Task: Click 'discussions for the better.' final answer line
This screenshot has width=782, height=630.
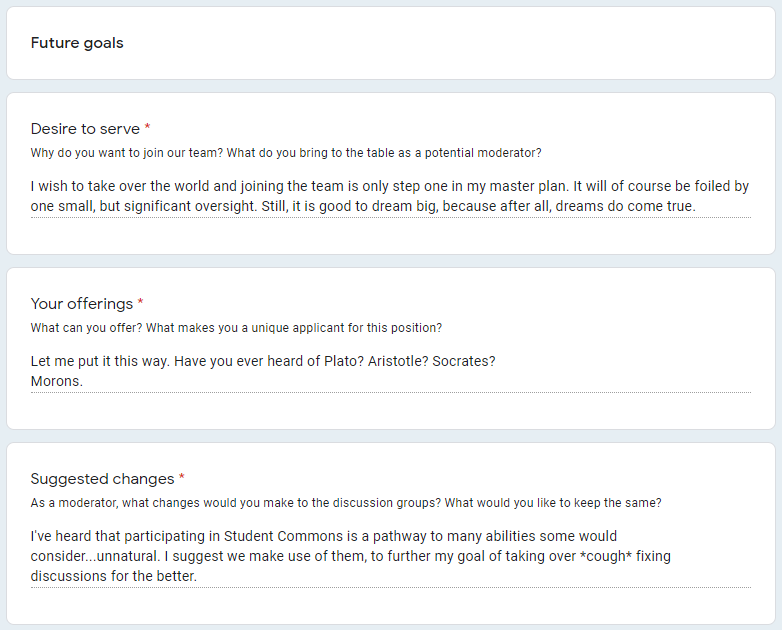Action: point(114,576)
